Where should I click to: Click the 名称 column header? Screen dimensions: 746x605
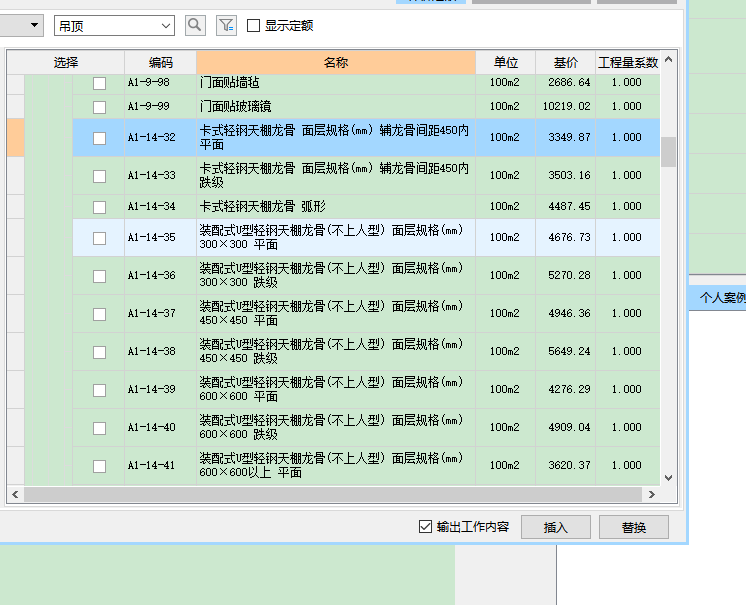coord(336,62)
